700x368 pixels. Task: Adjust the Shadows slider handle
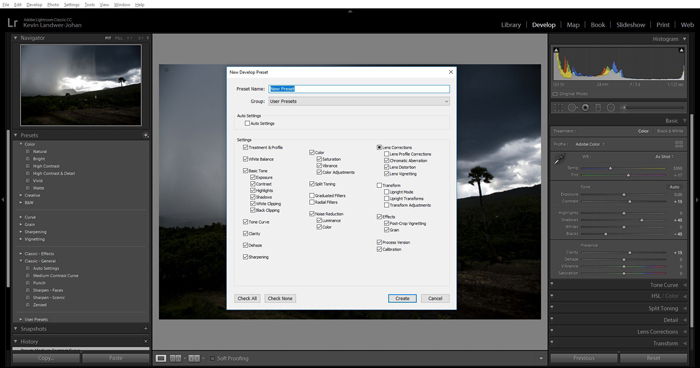642,220
